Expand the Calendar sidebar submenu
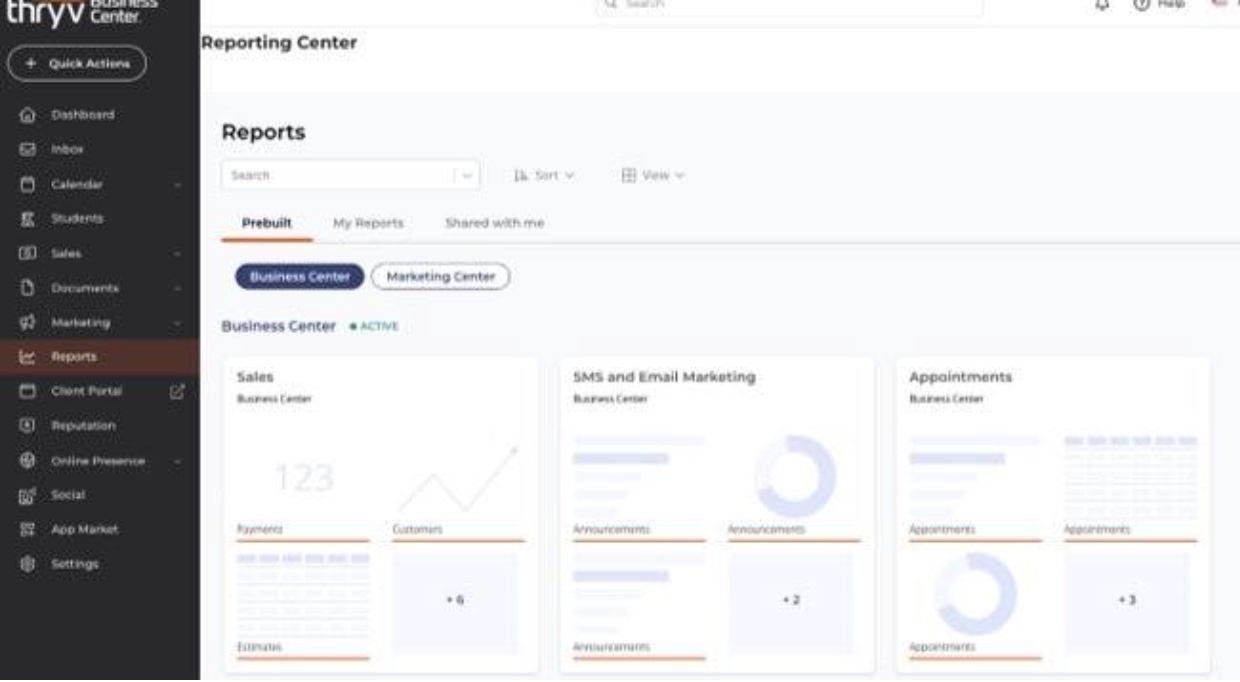 click(177, 185)
